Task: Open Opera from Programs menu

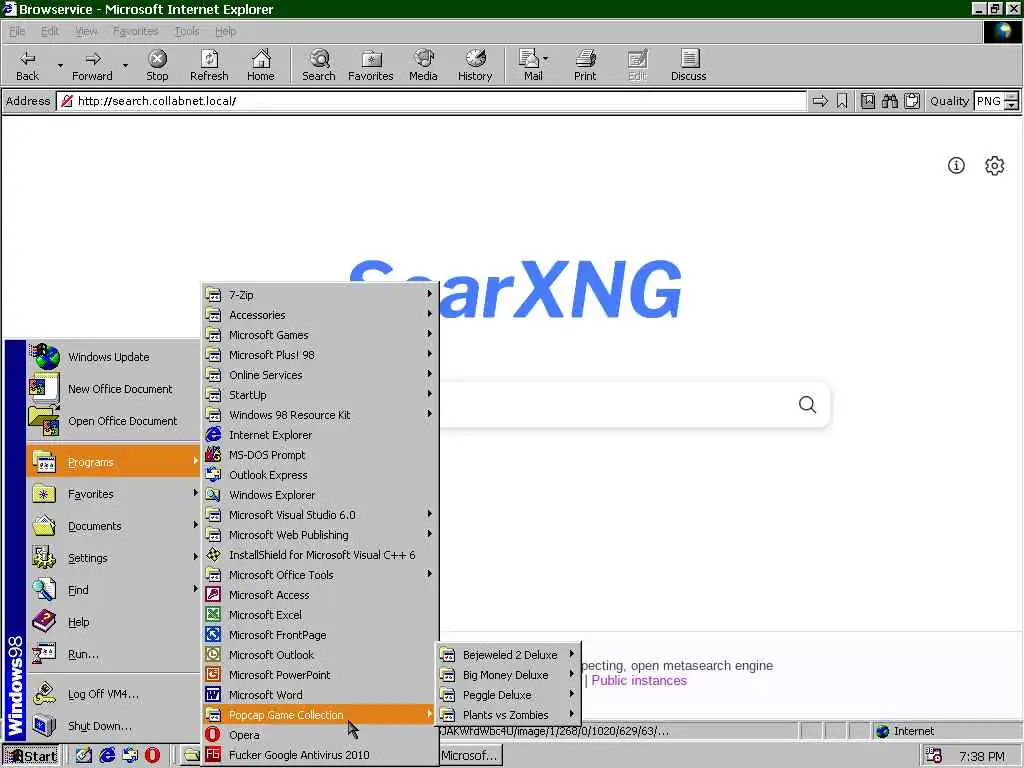Action: pyautogui.click(x=320, y=735)
